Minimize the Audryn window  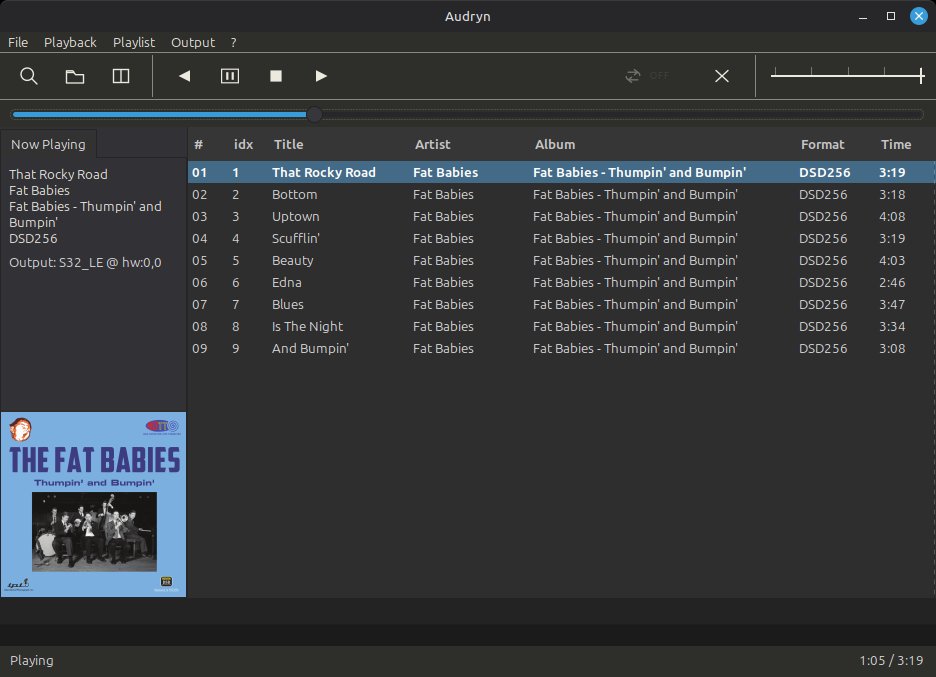[863, 17]
